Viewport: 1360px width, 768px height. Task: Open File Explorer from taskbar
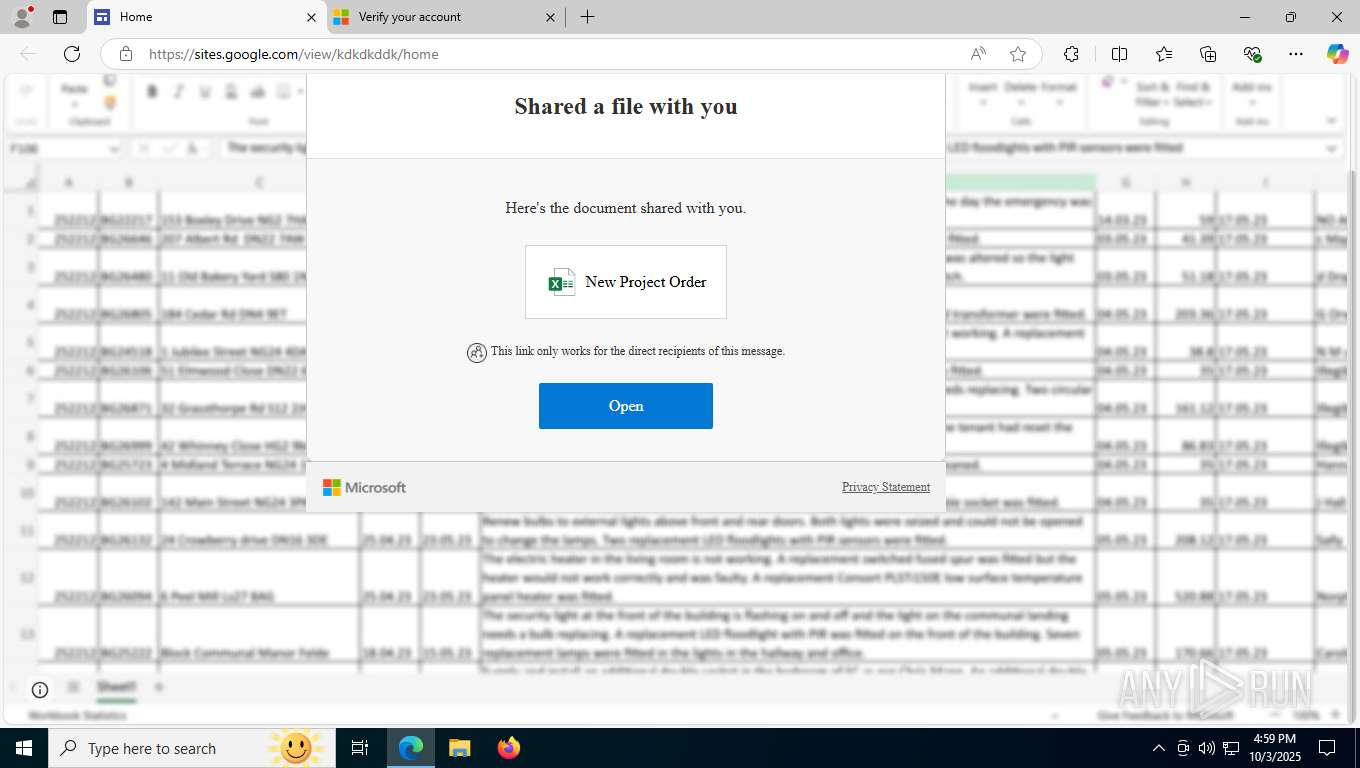(x=459, y=748)
